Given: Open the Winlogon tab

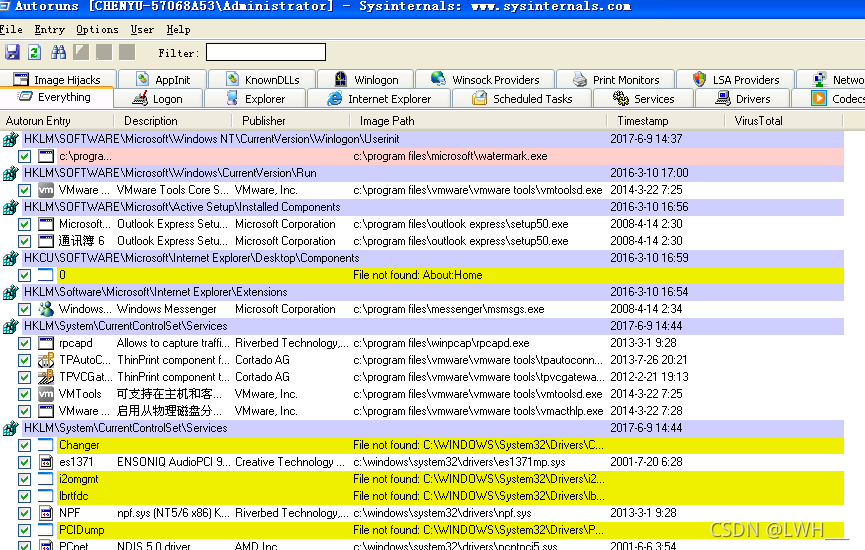Looking at the screenshot, I should coord(366,79).
